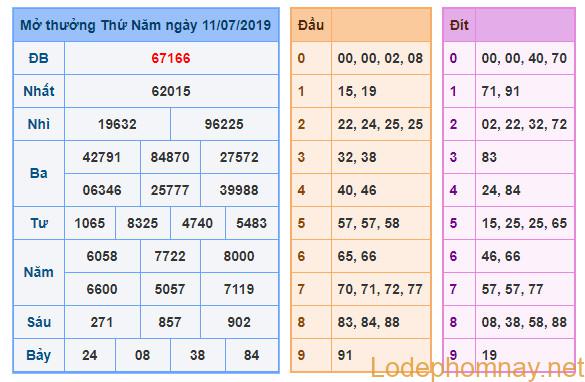585x382 pixels.
Task: Click Ba prize number 84870
Action: click(170, 157)
